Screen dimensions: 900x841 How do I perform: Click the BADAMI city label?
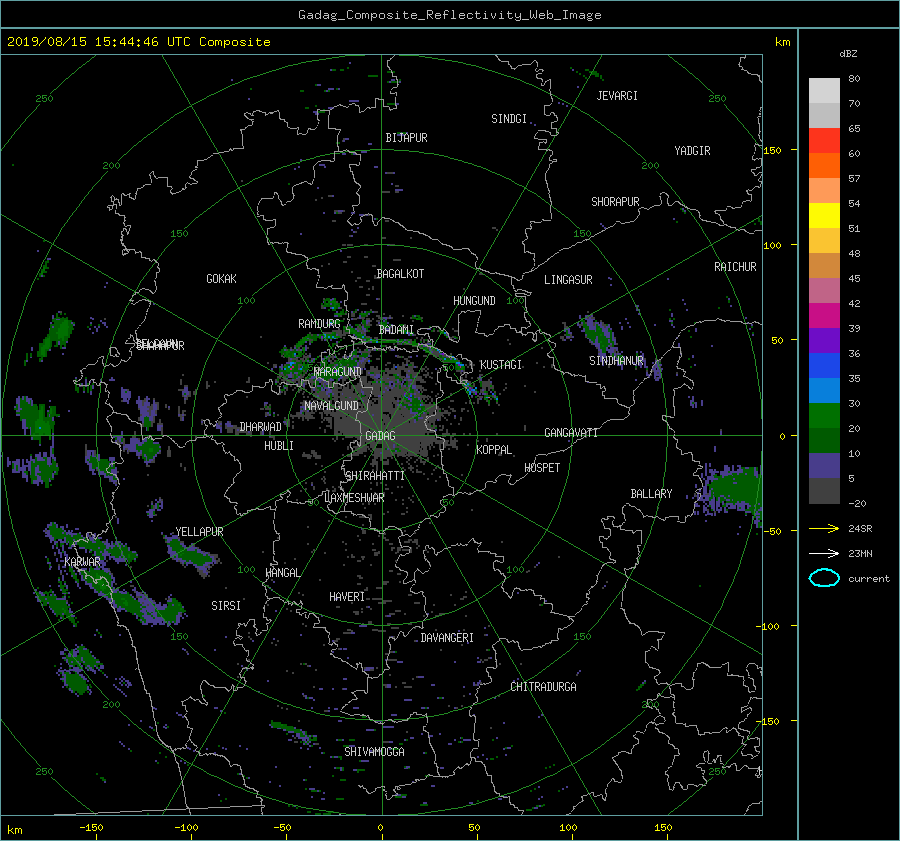click(x=396, y=330)
